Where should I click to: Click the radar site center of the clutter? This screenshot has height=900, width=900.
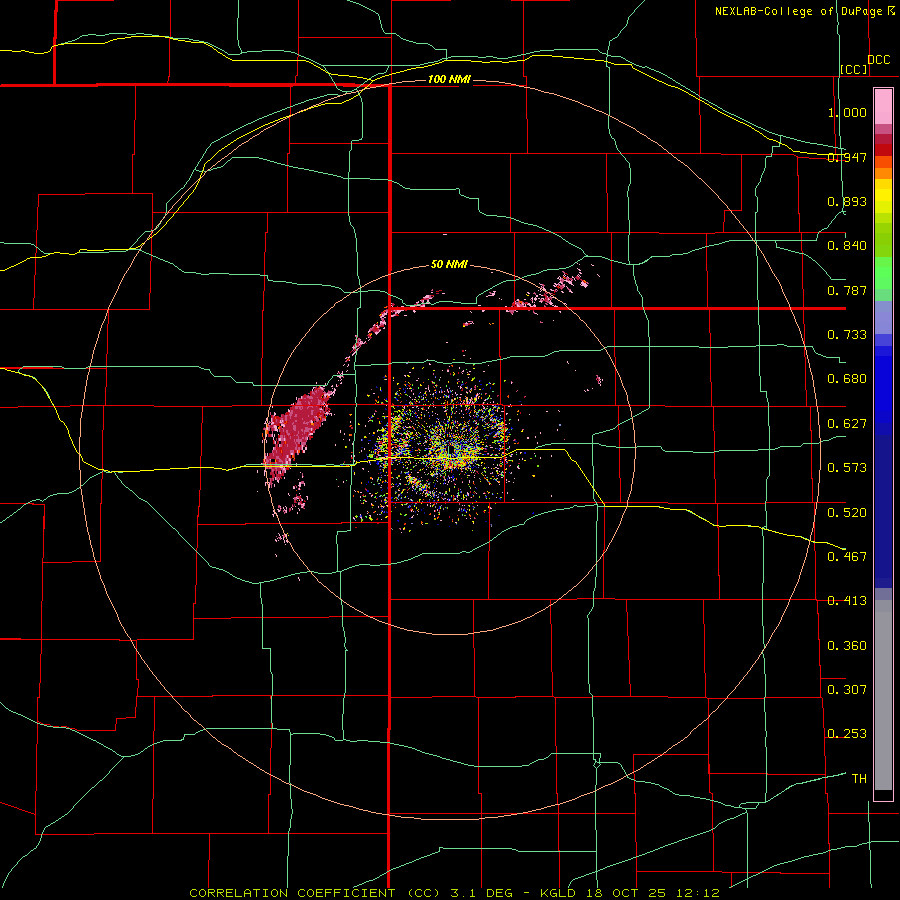[449, 451]
